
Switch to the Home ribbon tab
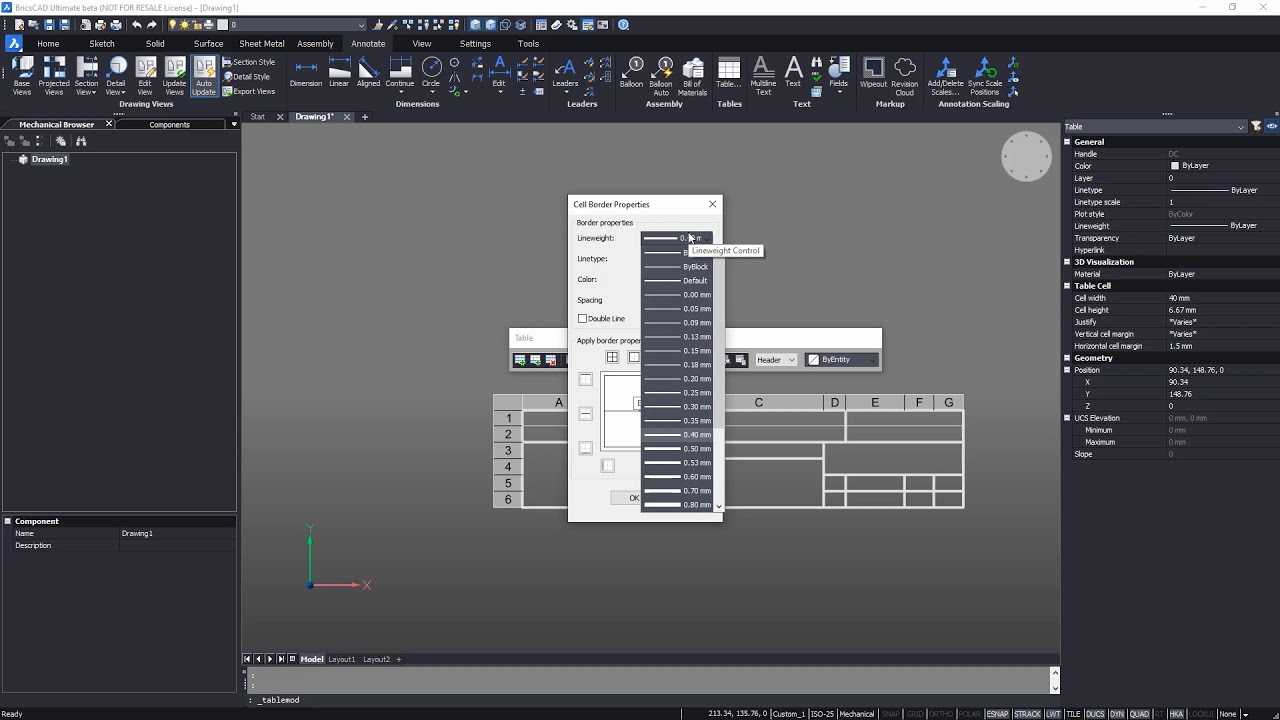[48, 44]
